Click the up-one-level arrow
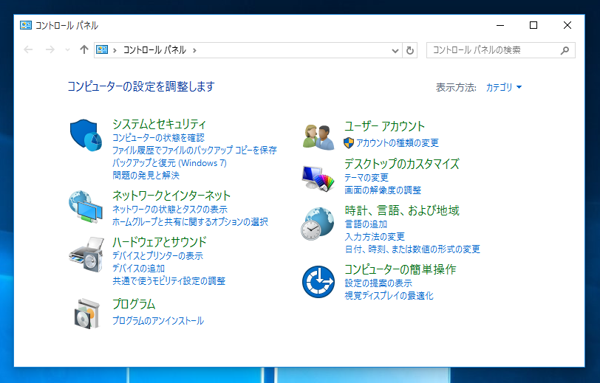 click(x=84, y=50)
